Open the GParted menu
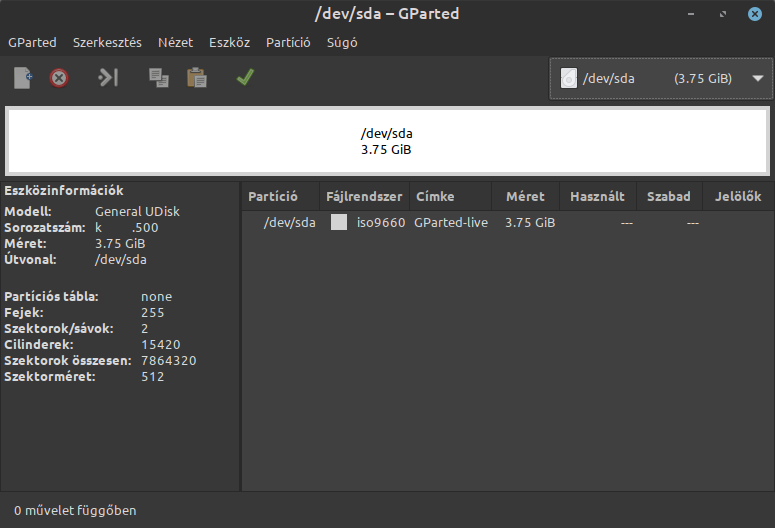Screen dimensions: 775x528 [32, 43]
